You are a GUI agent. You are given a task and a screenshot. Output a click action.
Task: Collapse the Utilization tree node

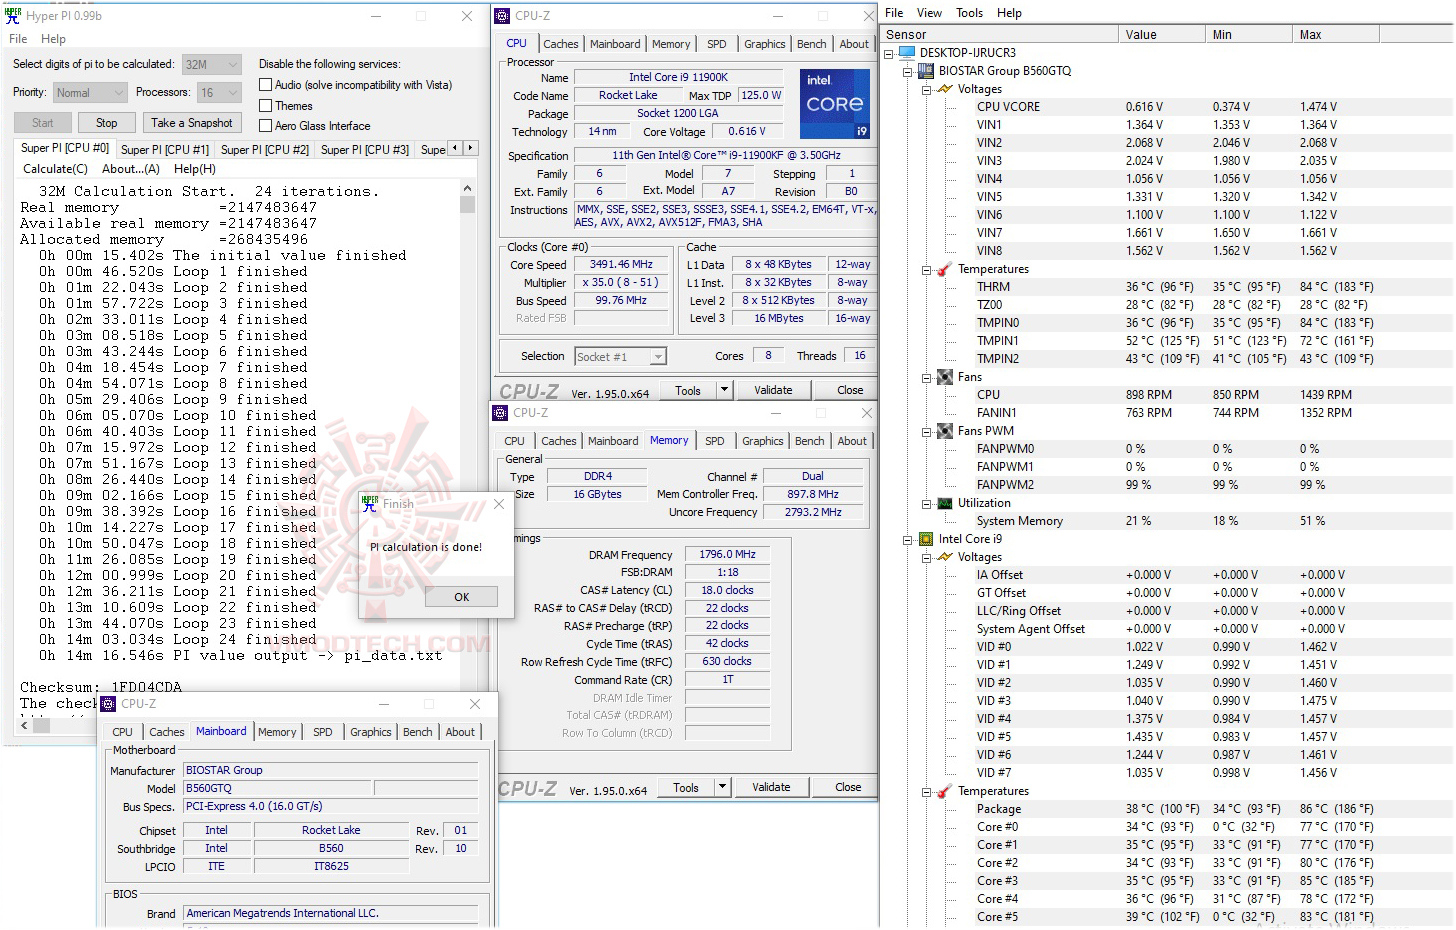click(x=927, y=504)
